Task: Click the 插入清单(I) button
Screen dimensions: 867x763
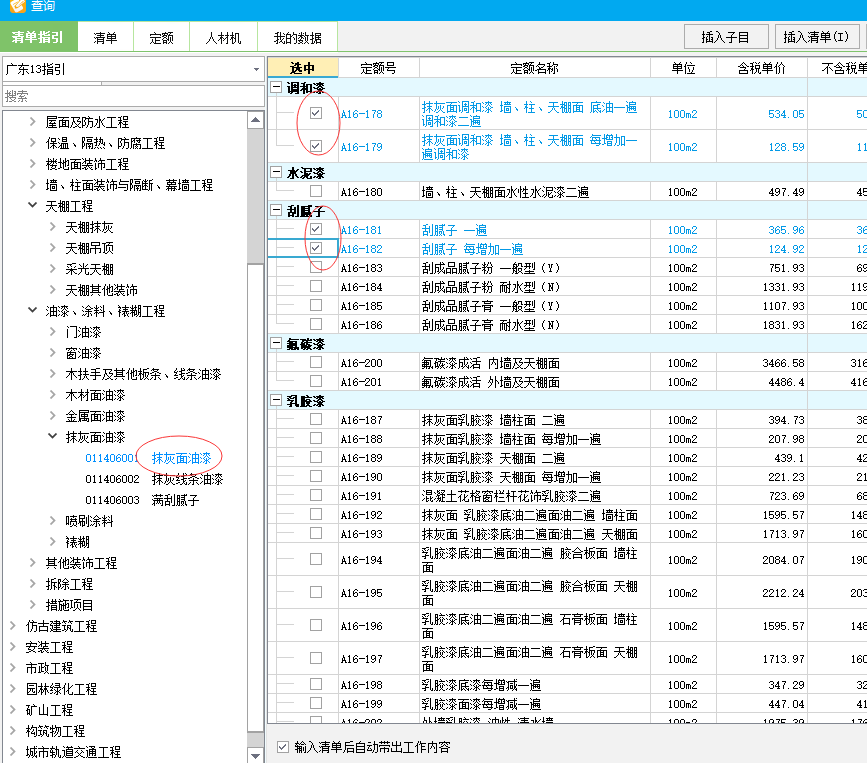Action: pos(816,37)
